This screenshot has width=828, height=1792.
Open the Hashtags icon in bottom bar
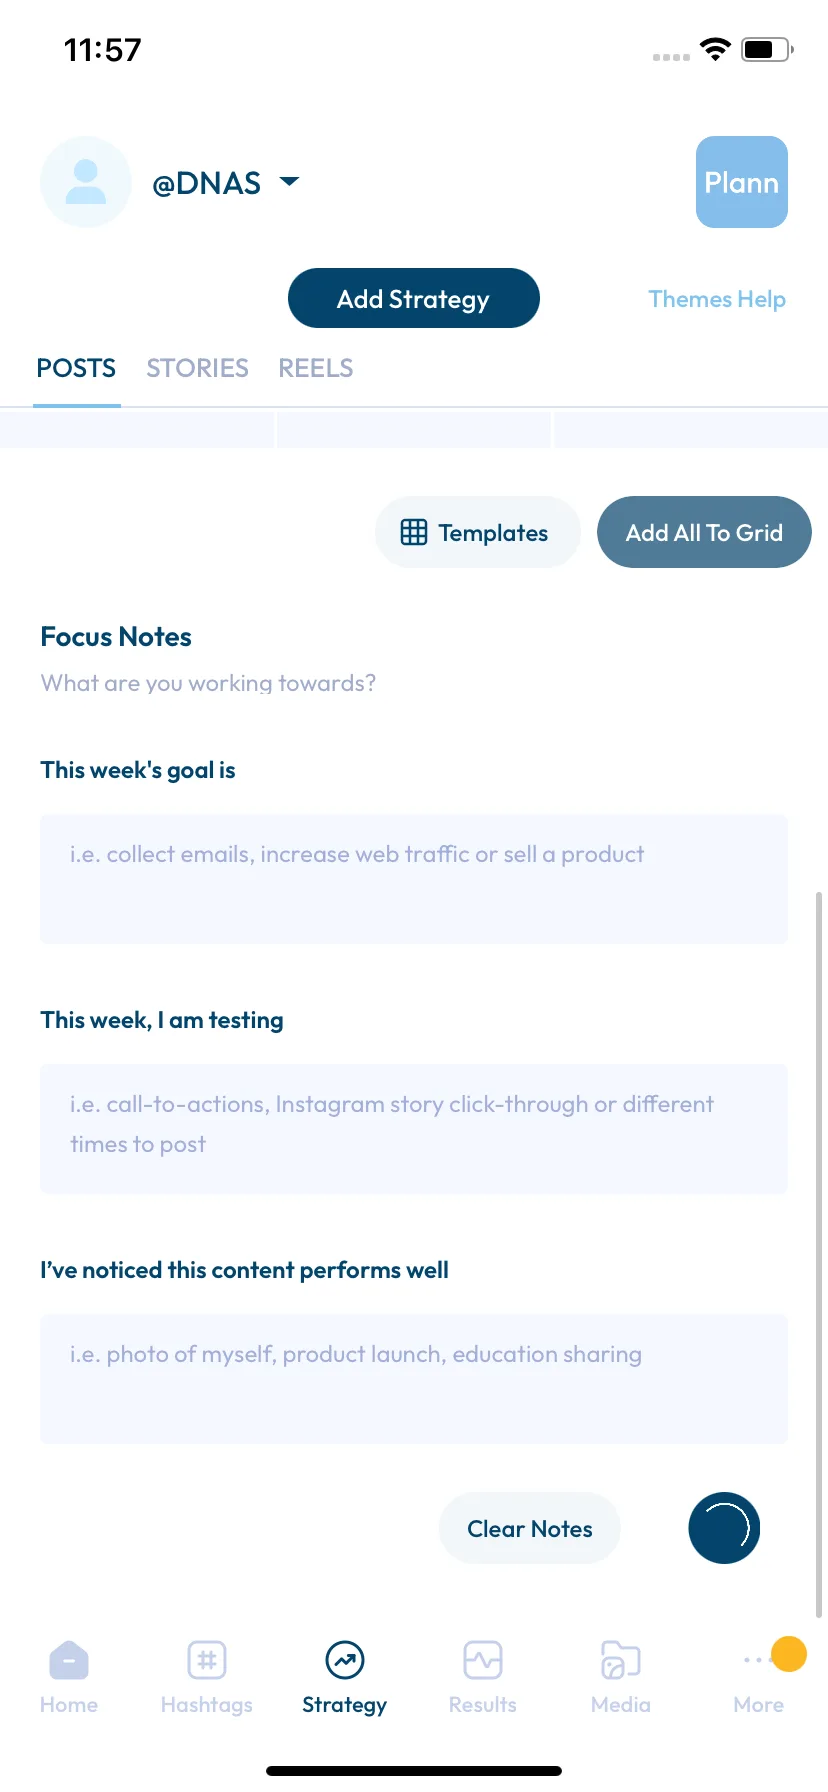point(207,1661)
